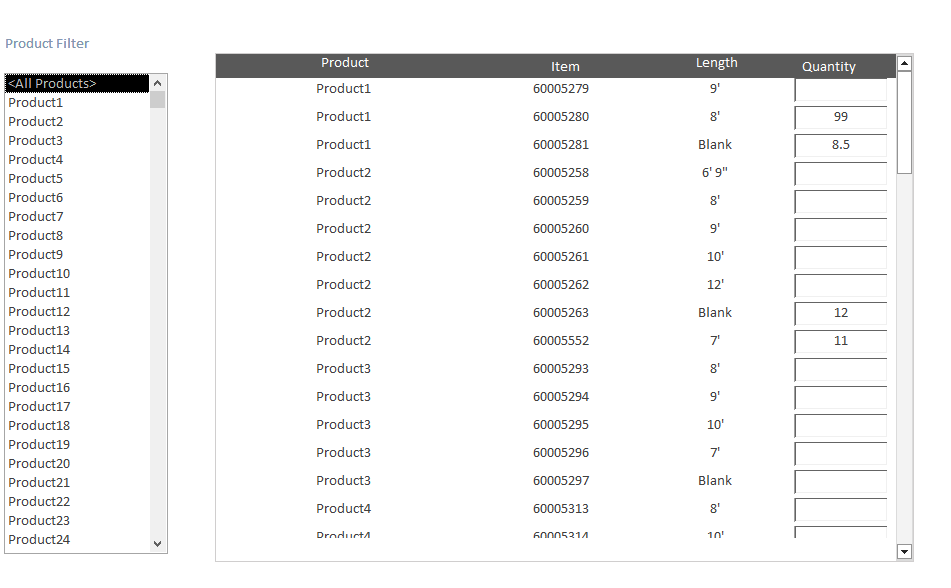951x588 pixels.
Task: Click the Product Filter list scroll-down arrow
Action: pos(157,543)
